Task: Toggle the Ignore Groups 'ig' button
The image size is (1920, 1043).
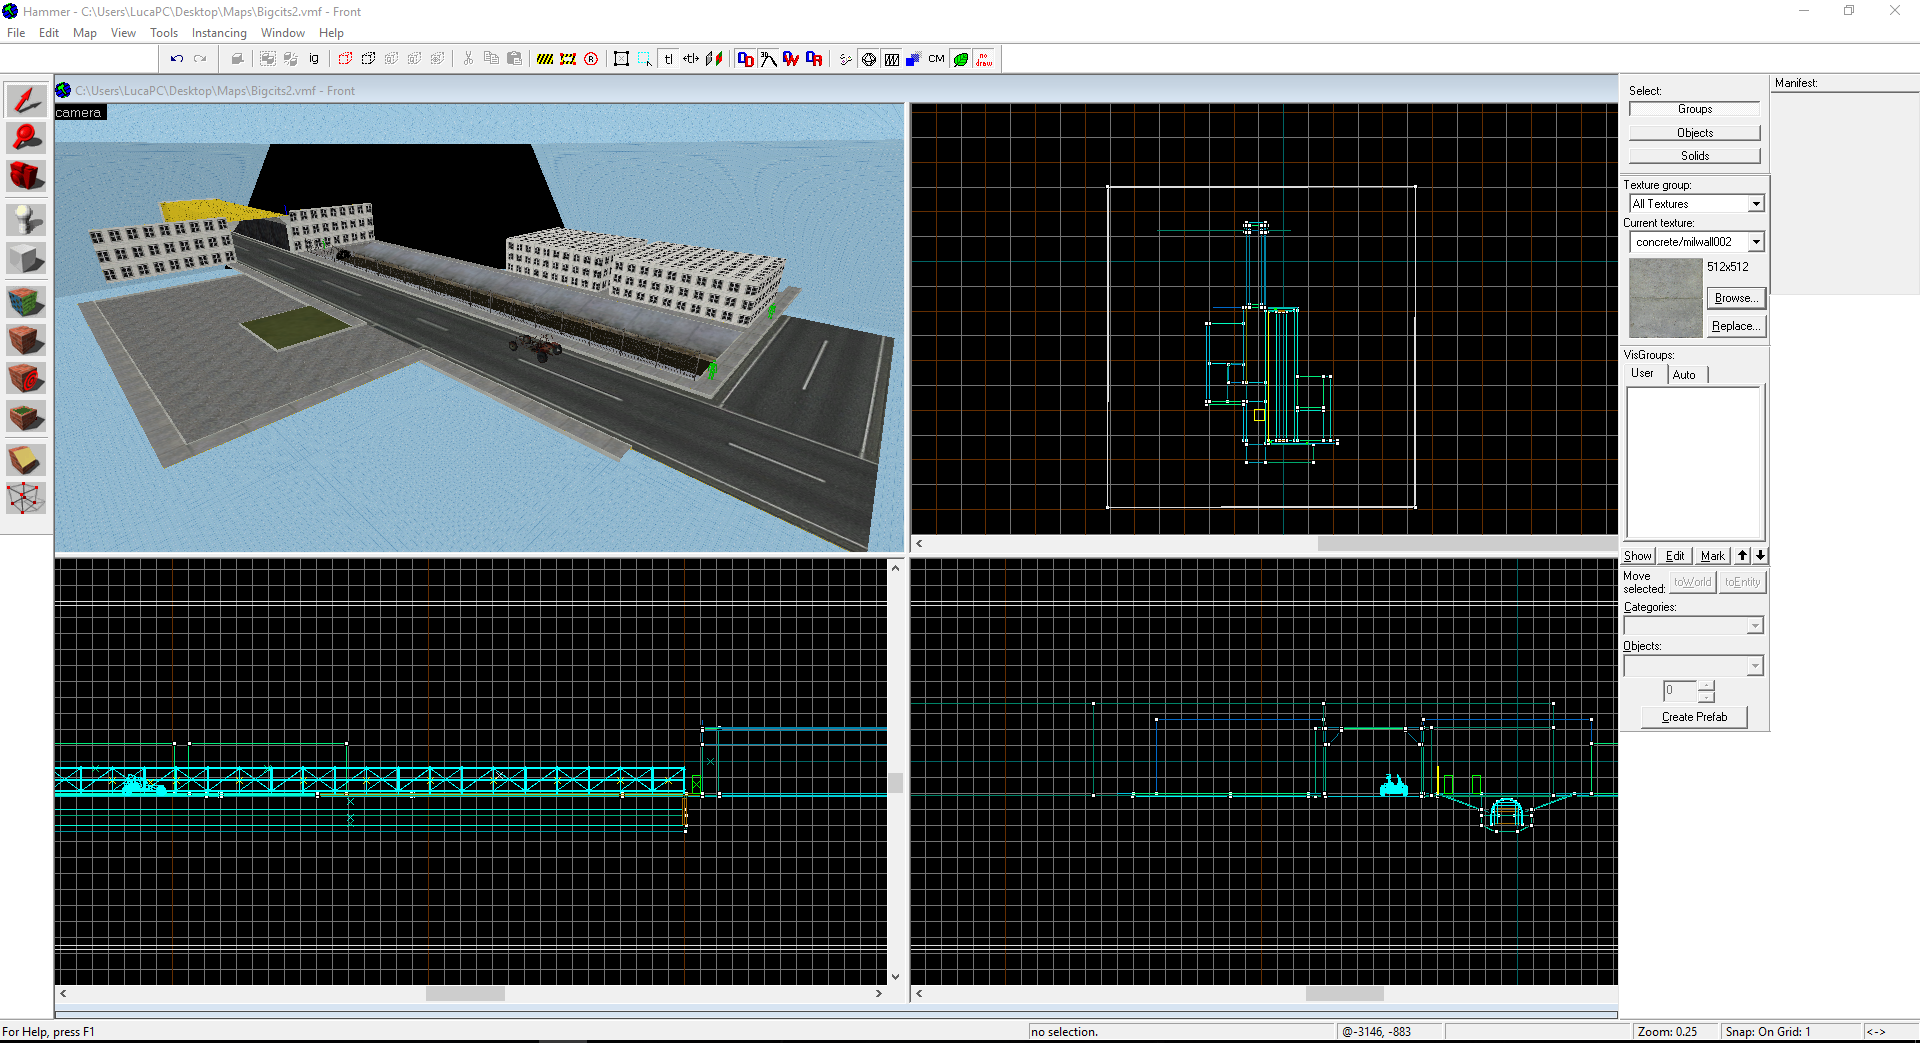Action: click(314, 59)
